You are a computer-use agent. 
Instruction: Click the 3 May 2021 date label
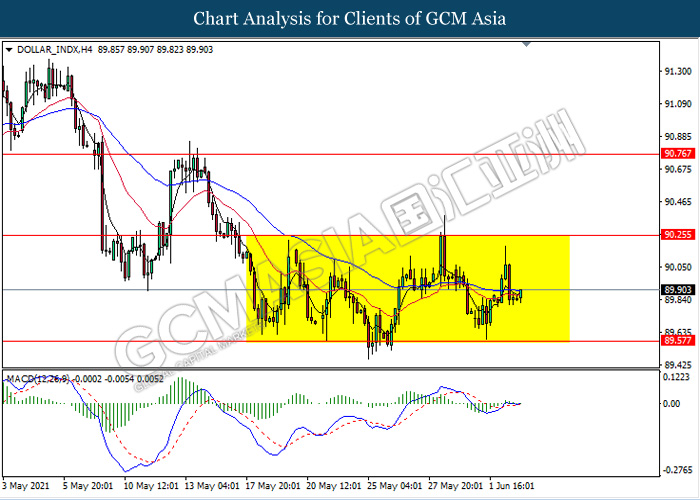25,485
